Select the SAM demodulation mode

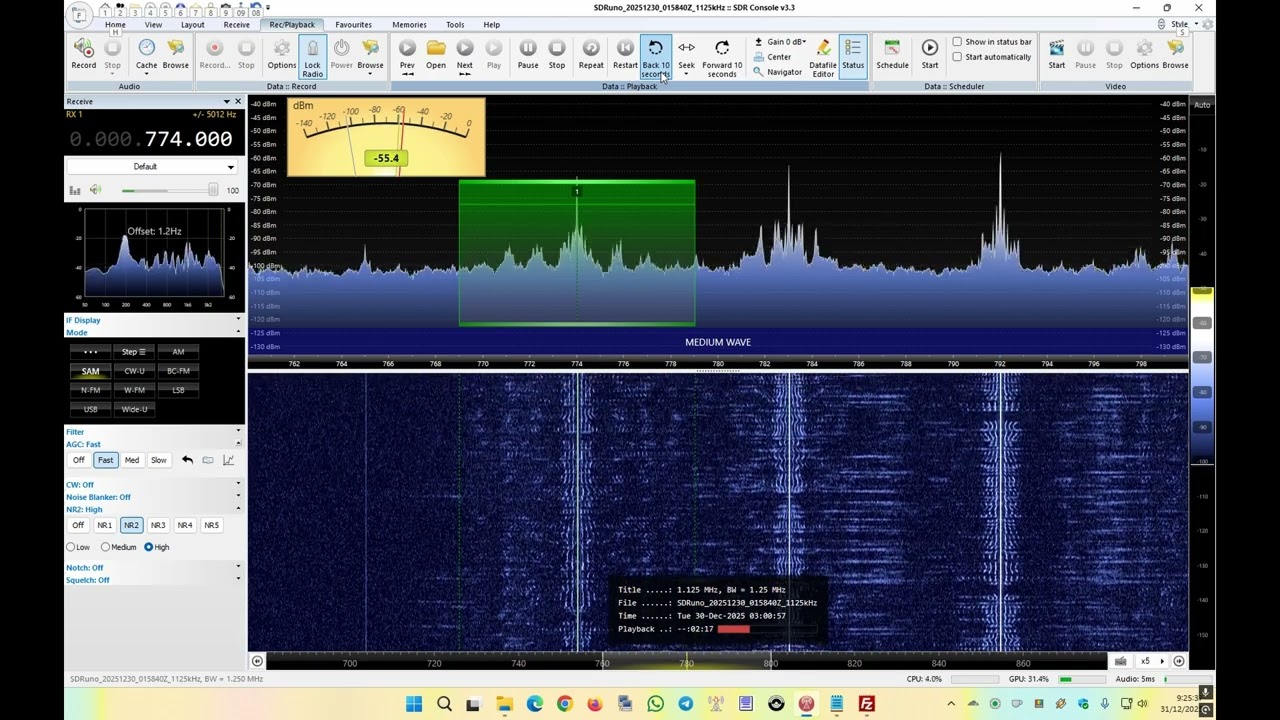tap(90, 371)
